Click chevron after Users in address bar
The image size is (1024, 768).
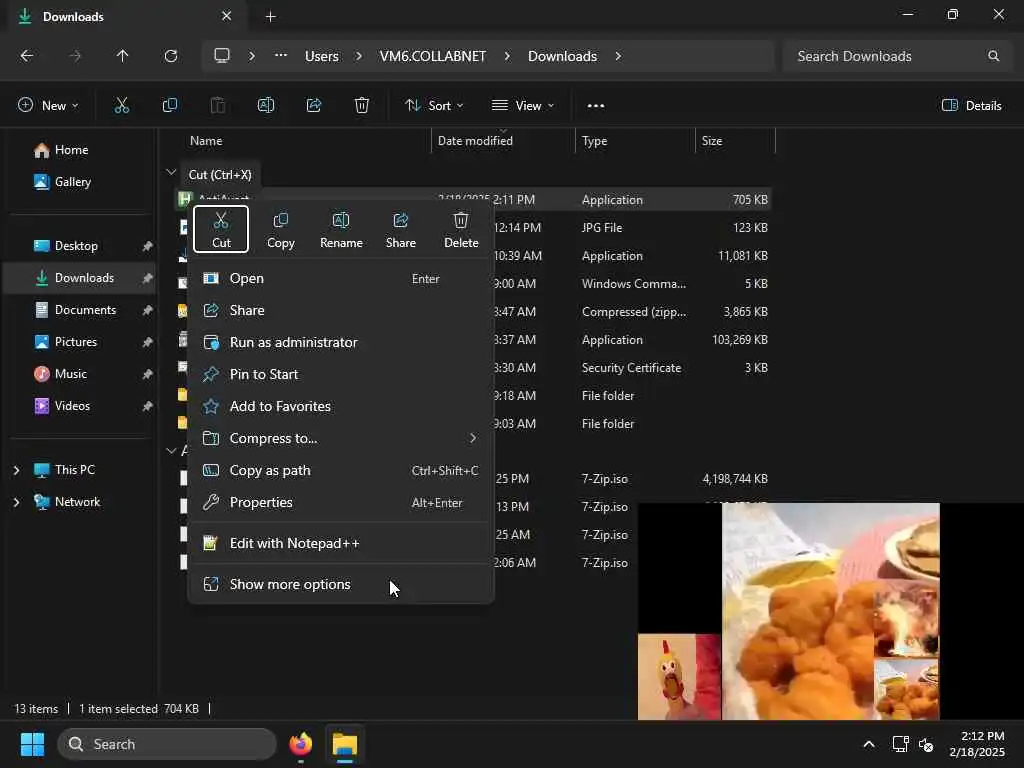pos(359,56)
